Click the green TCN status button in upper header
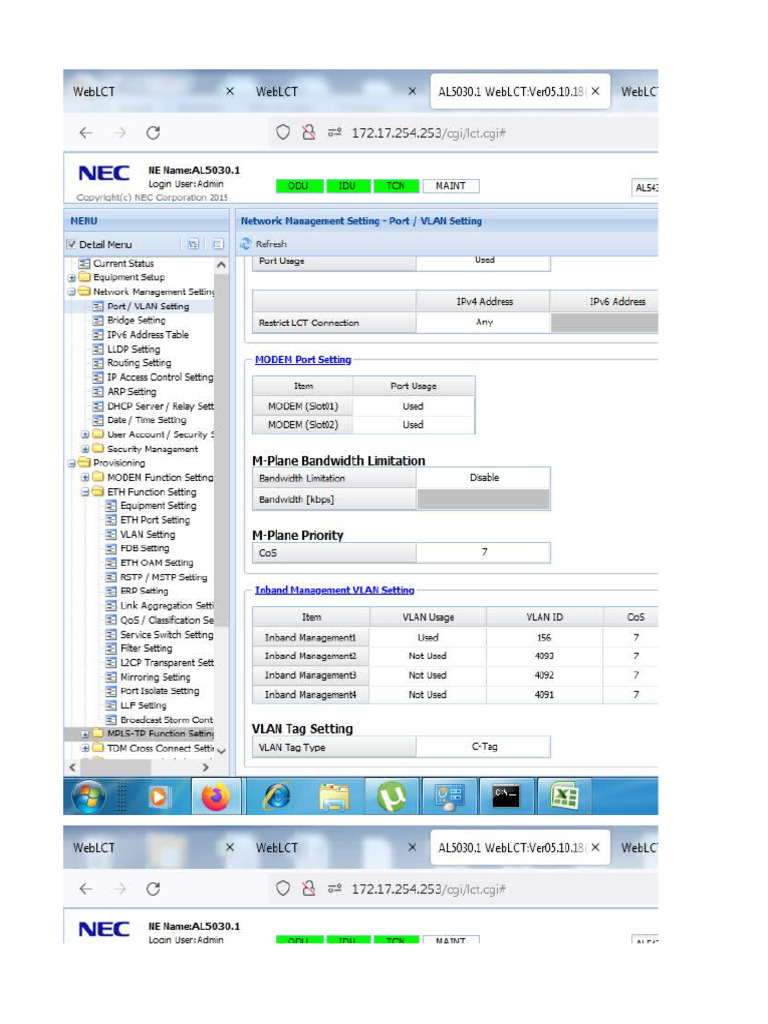Screen dimensions: 768x1024 click(395, 186)
